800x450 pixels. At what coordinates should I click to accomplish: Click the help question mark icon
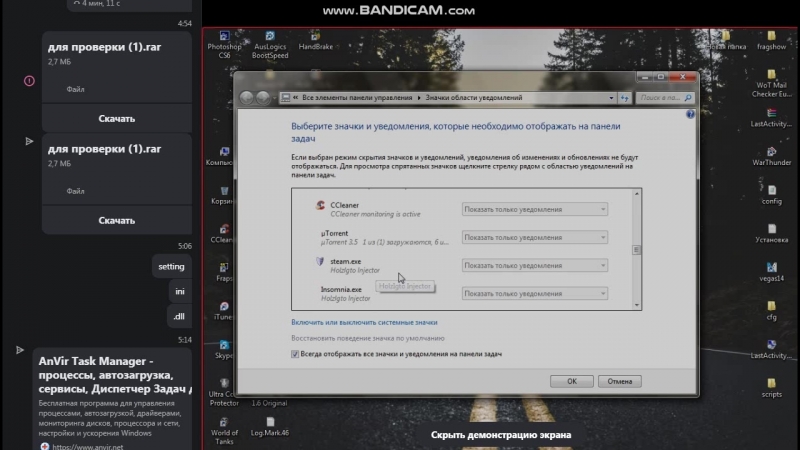tap(690, 114)
